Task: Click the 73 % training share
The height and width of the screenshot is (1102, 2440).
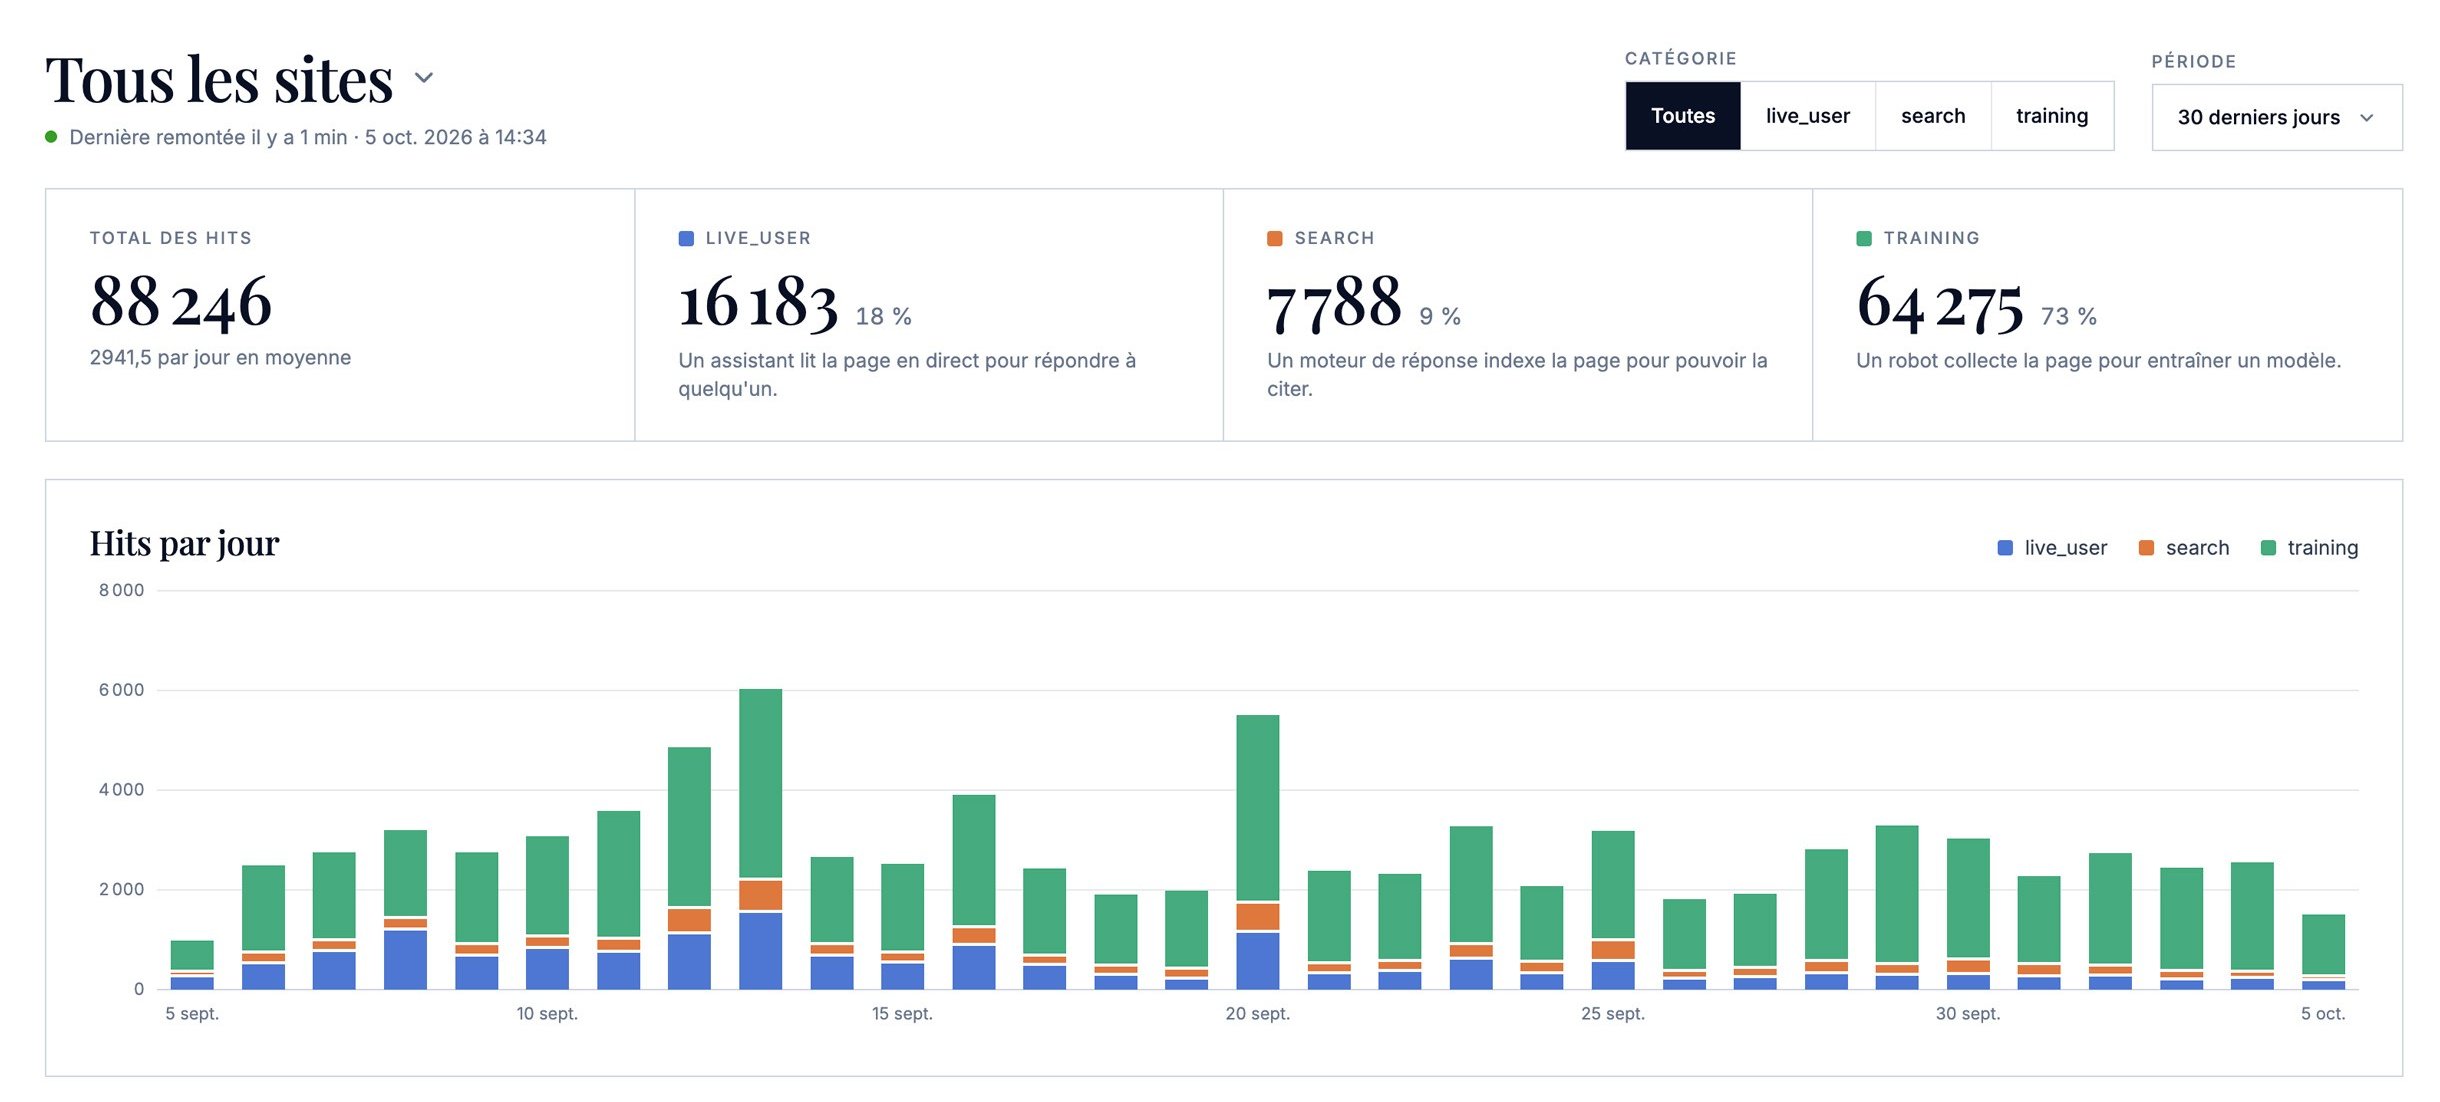Action: click(2069, 316)
